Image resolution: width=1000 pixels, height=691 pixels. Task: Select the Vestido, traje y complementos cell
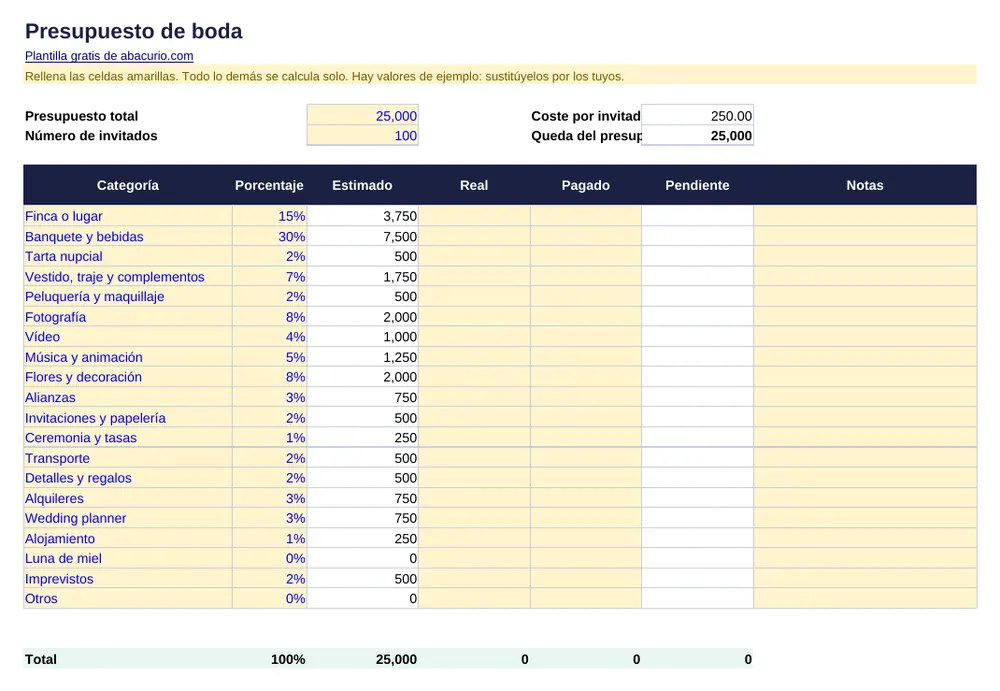click(x=128, y=276)
